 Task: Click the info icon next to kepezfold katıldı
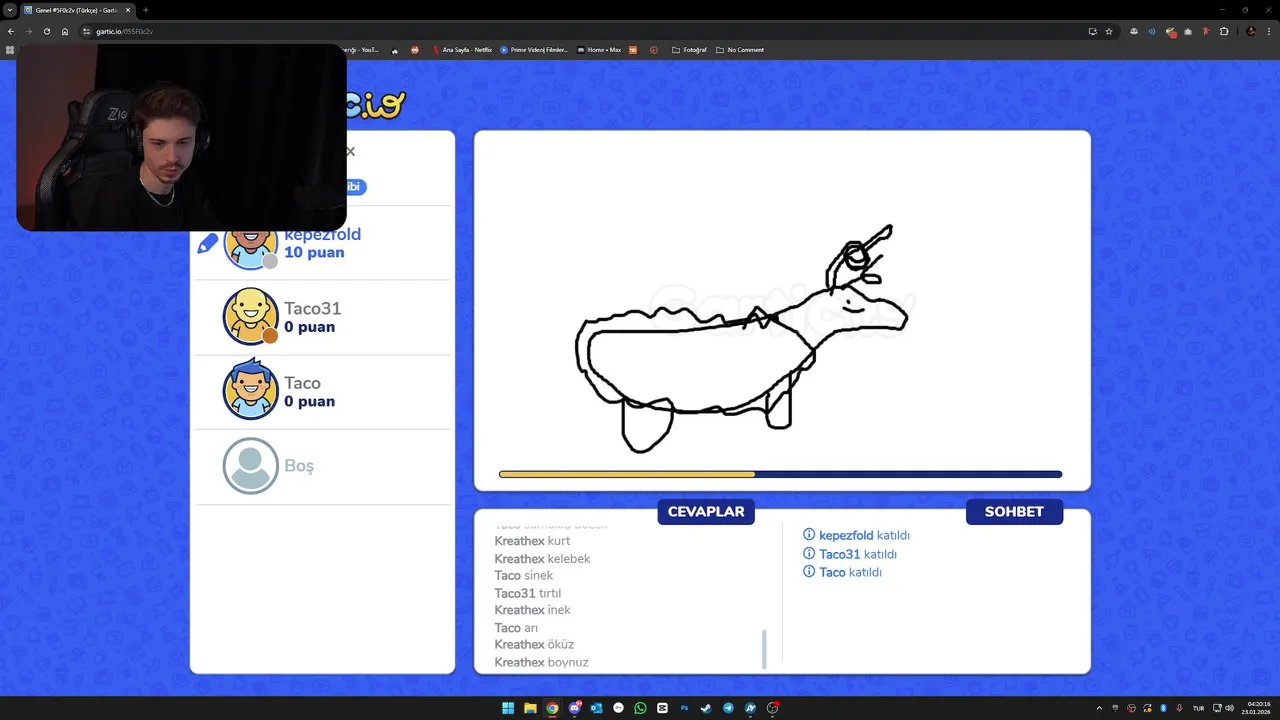809,535
